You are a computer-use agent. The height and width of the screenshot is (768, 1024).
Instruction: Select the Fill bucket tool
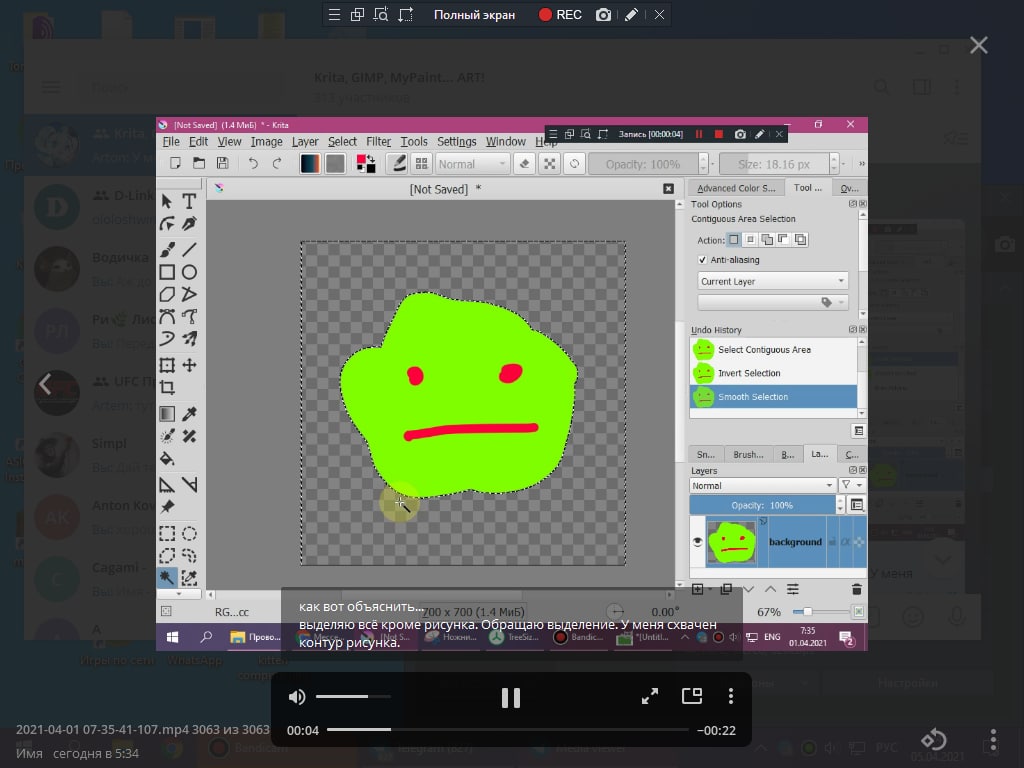tap(167, 458)
